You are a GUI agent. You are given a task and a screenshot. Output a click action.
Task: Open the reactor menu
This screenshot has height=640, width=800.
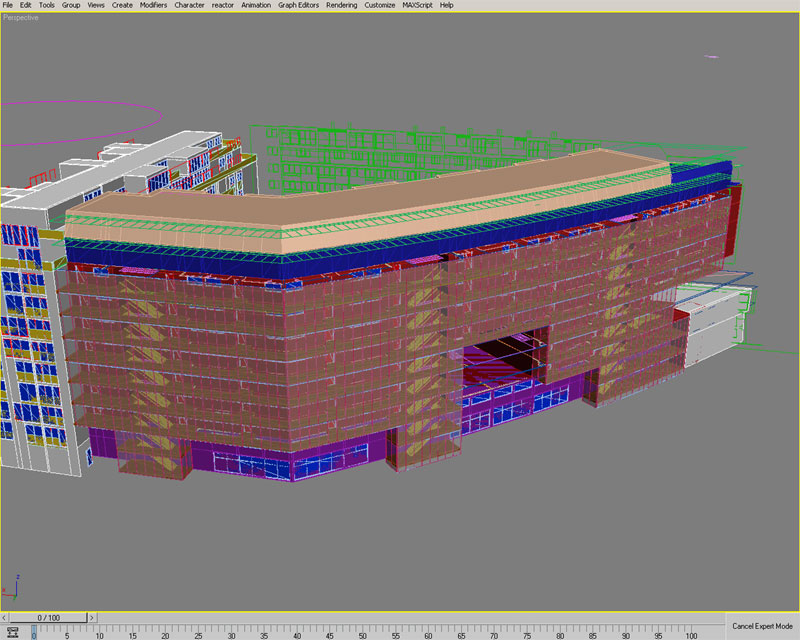(222, 5)
